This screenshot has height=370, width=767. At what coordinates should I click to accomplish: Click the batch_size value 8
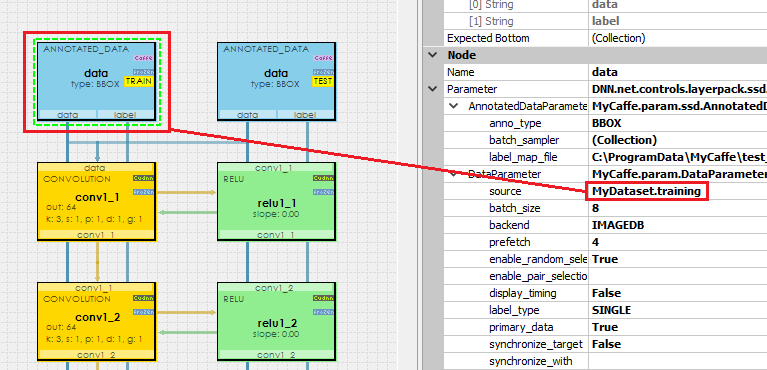tap(595, 208)
